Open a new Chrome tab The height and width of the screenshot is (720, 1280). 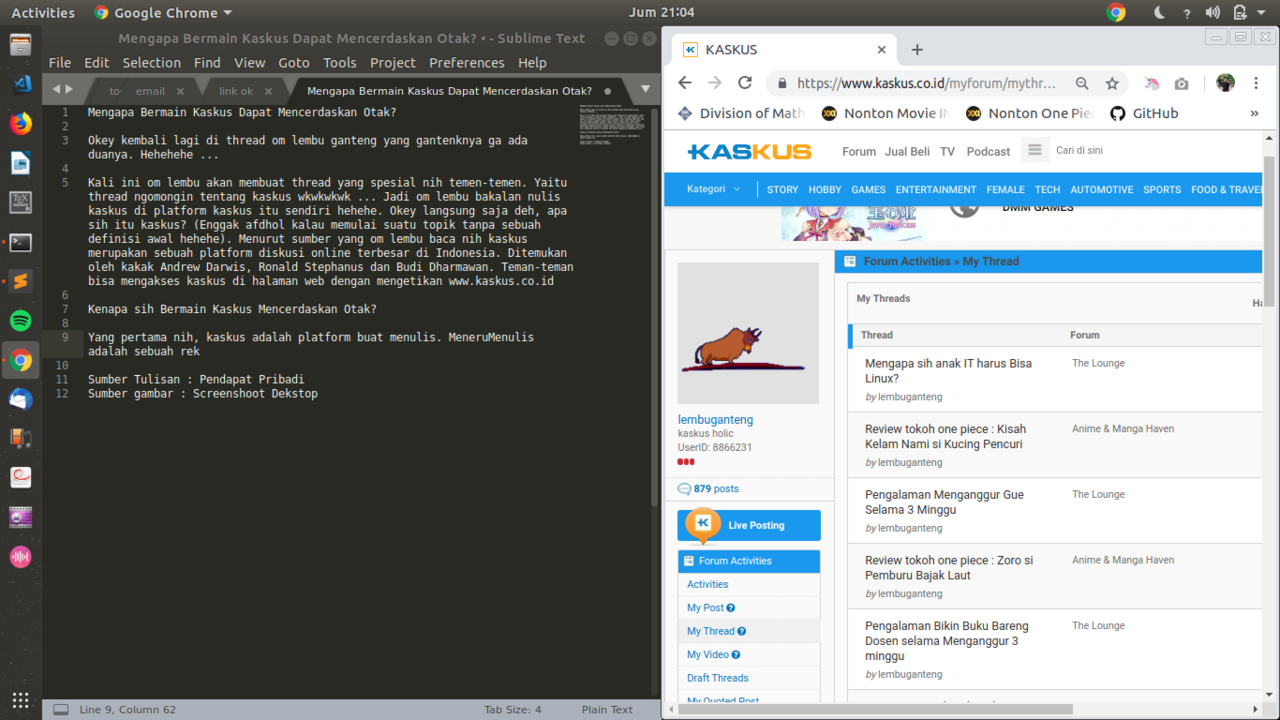(917, 49)
